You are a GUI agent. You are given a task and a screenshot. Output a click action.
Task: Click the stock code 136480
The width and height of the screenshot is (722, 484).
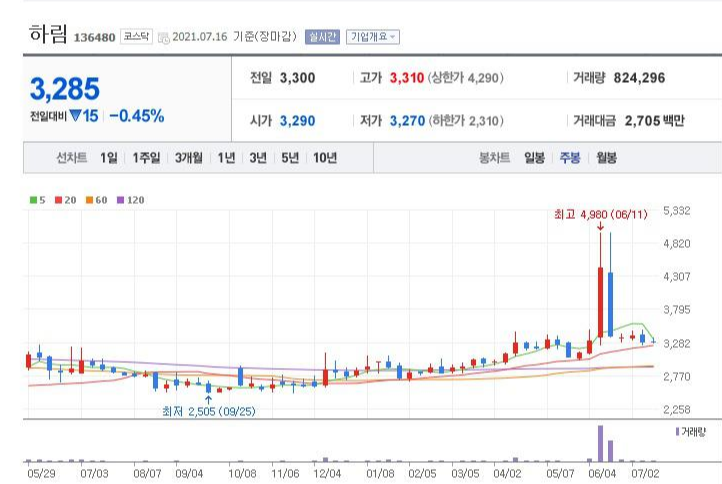click(x=94, y=37)
